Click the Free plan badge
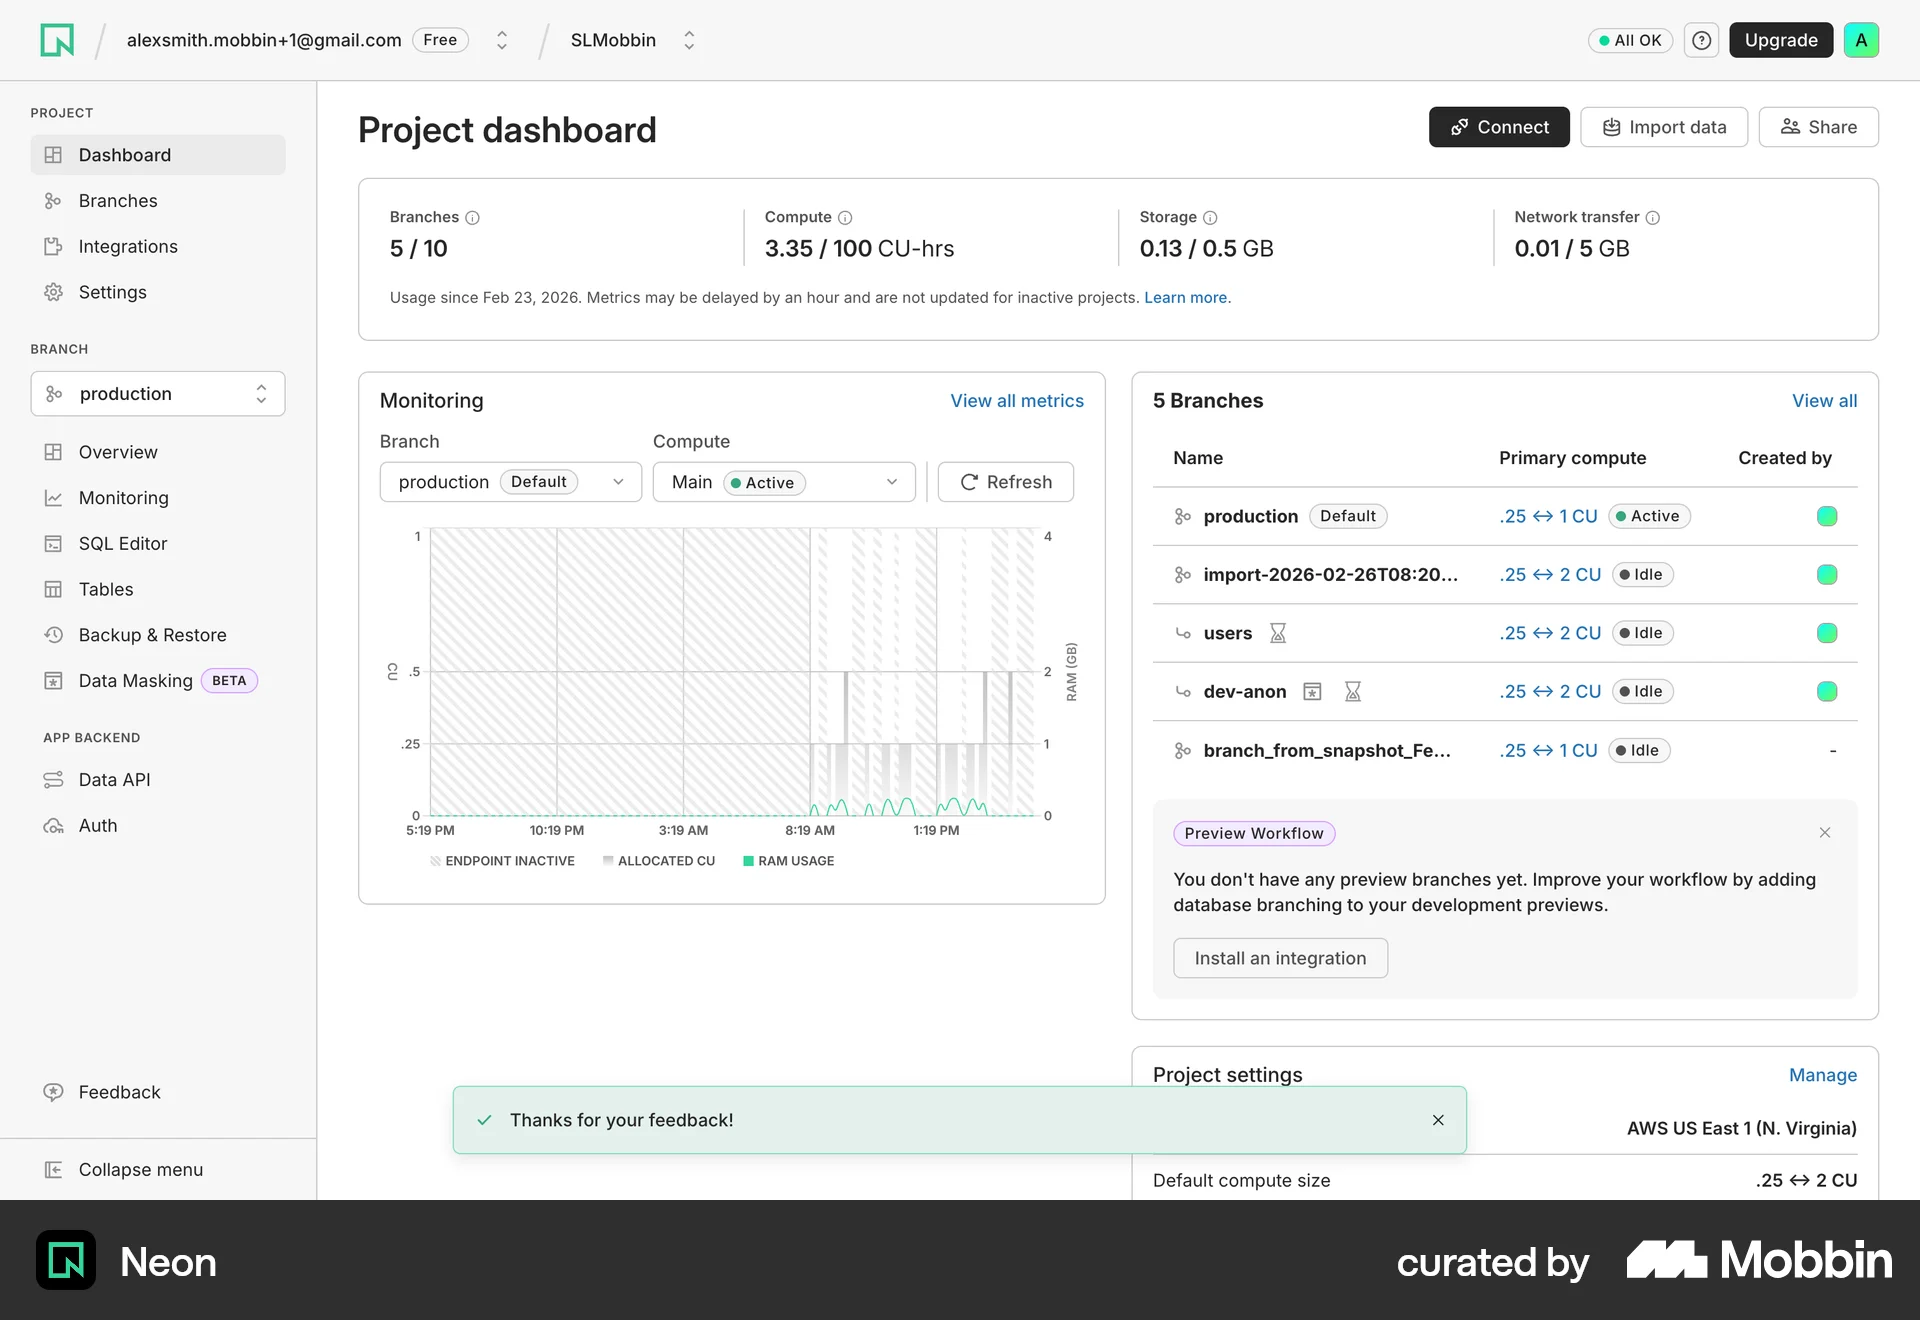 440,40
